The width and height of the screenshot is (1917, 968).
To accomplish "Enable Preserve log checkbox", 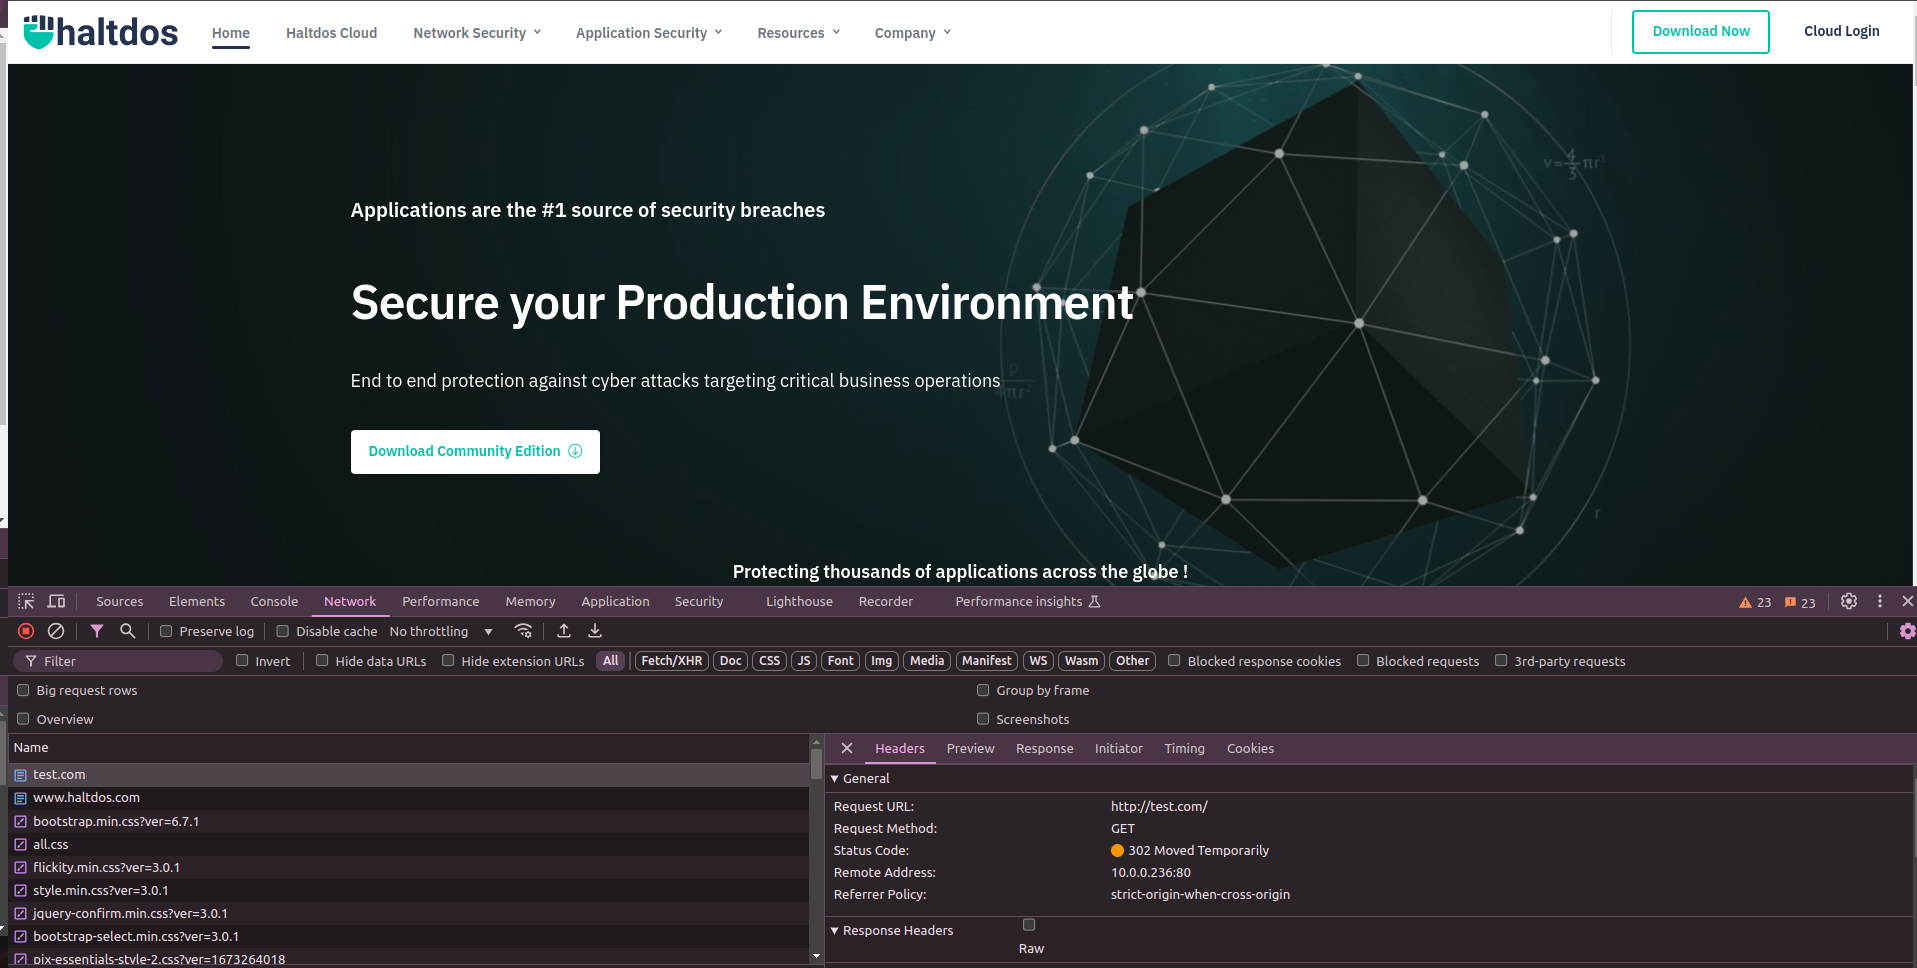I will [x=166, y=631].
